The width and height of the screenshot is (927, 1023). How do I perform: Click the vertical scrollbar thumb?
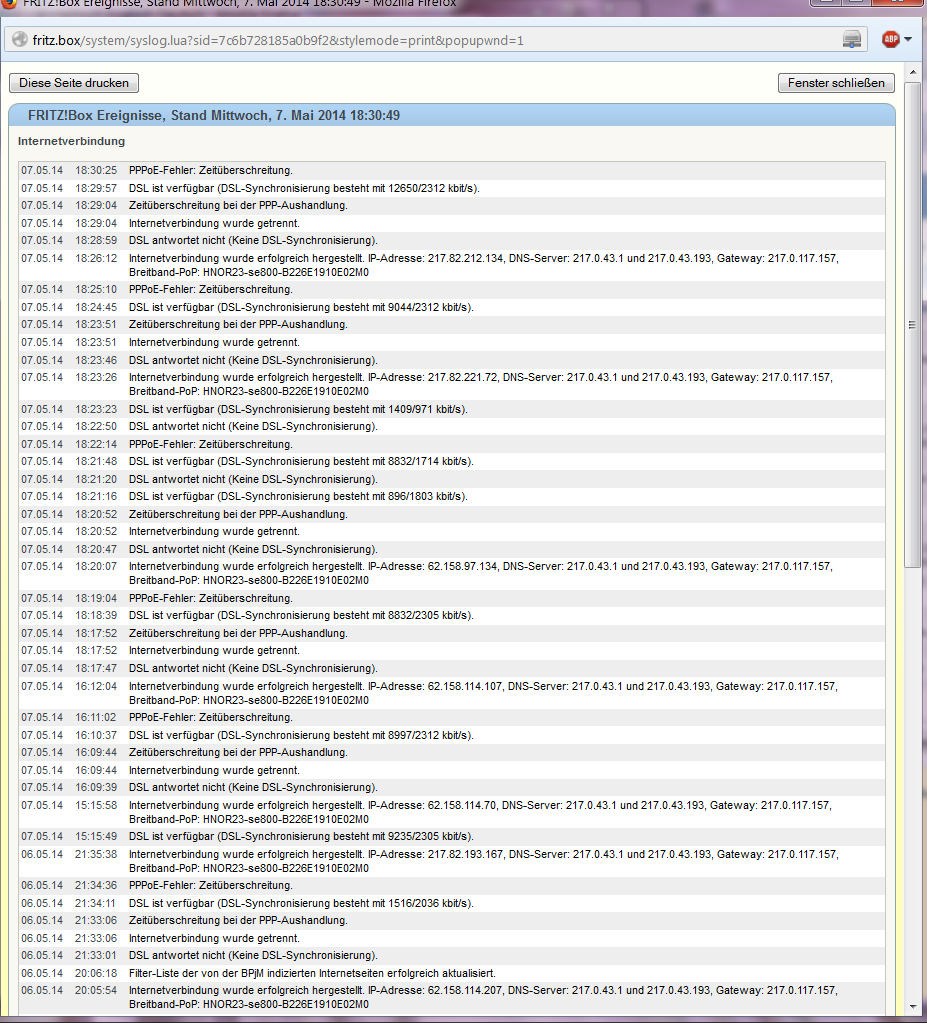[x=912, y=324]
